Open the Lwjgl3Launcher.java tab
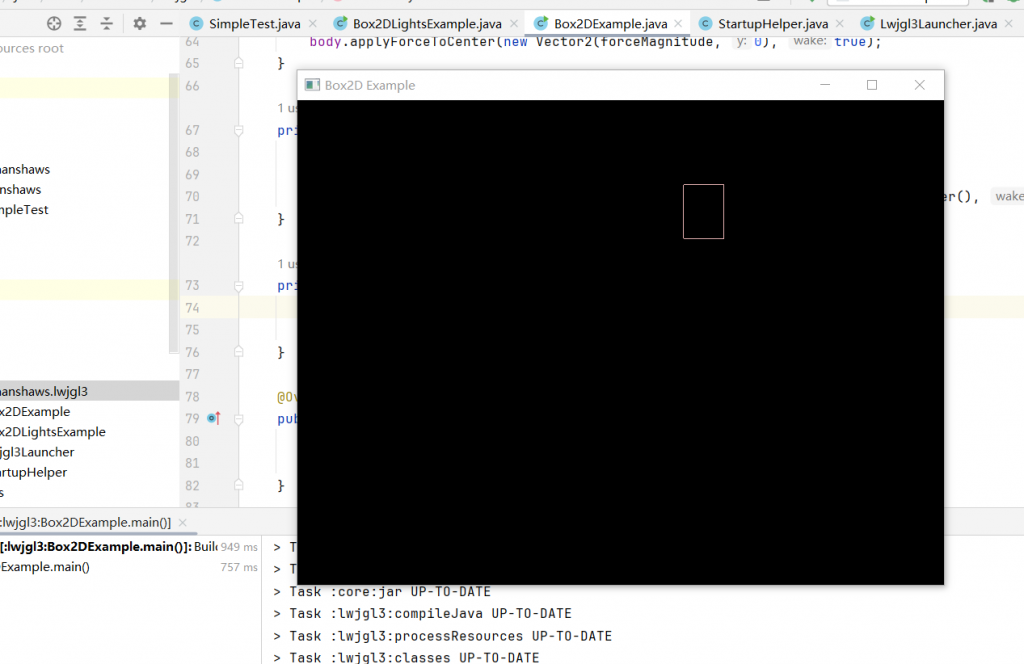 coord(938,24)
